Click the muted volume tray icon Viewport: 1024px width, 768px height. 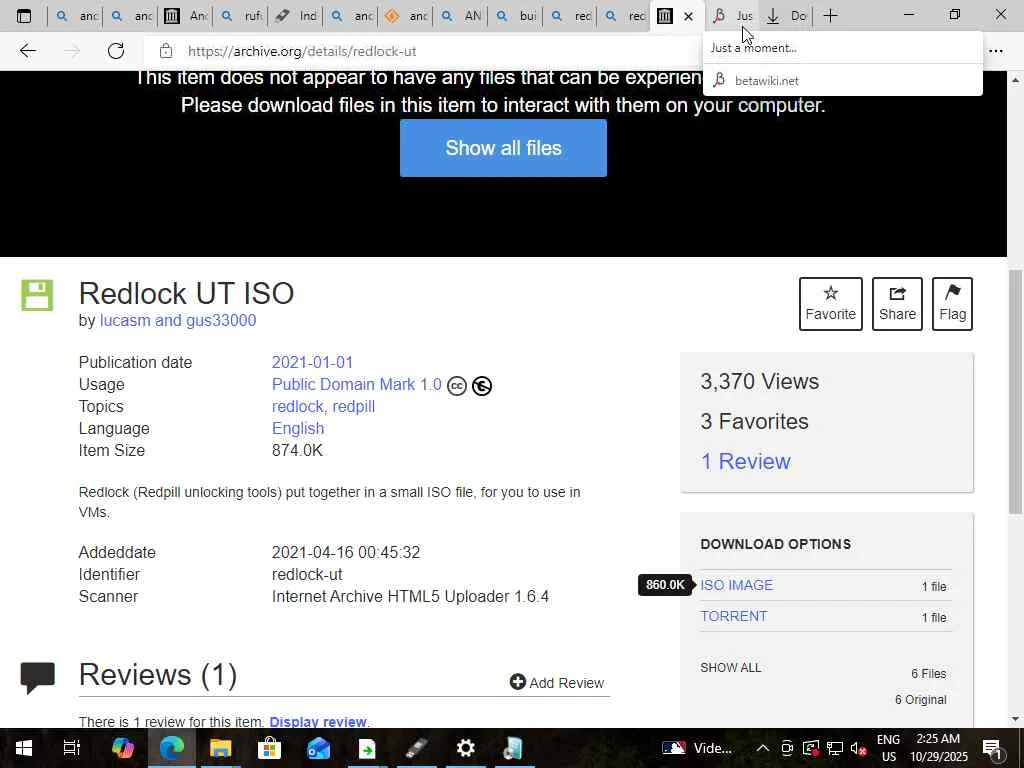point(859,748)
